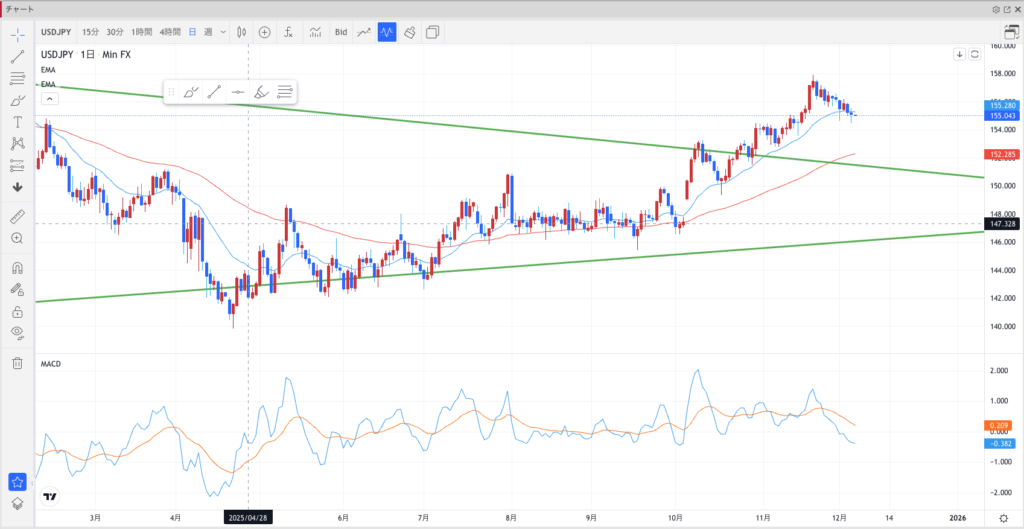The width and height of the screenshot is (1024, 529).
Task: Hide all drawings with eye icon
Action: 18,332
